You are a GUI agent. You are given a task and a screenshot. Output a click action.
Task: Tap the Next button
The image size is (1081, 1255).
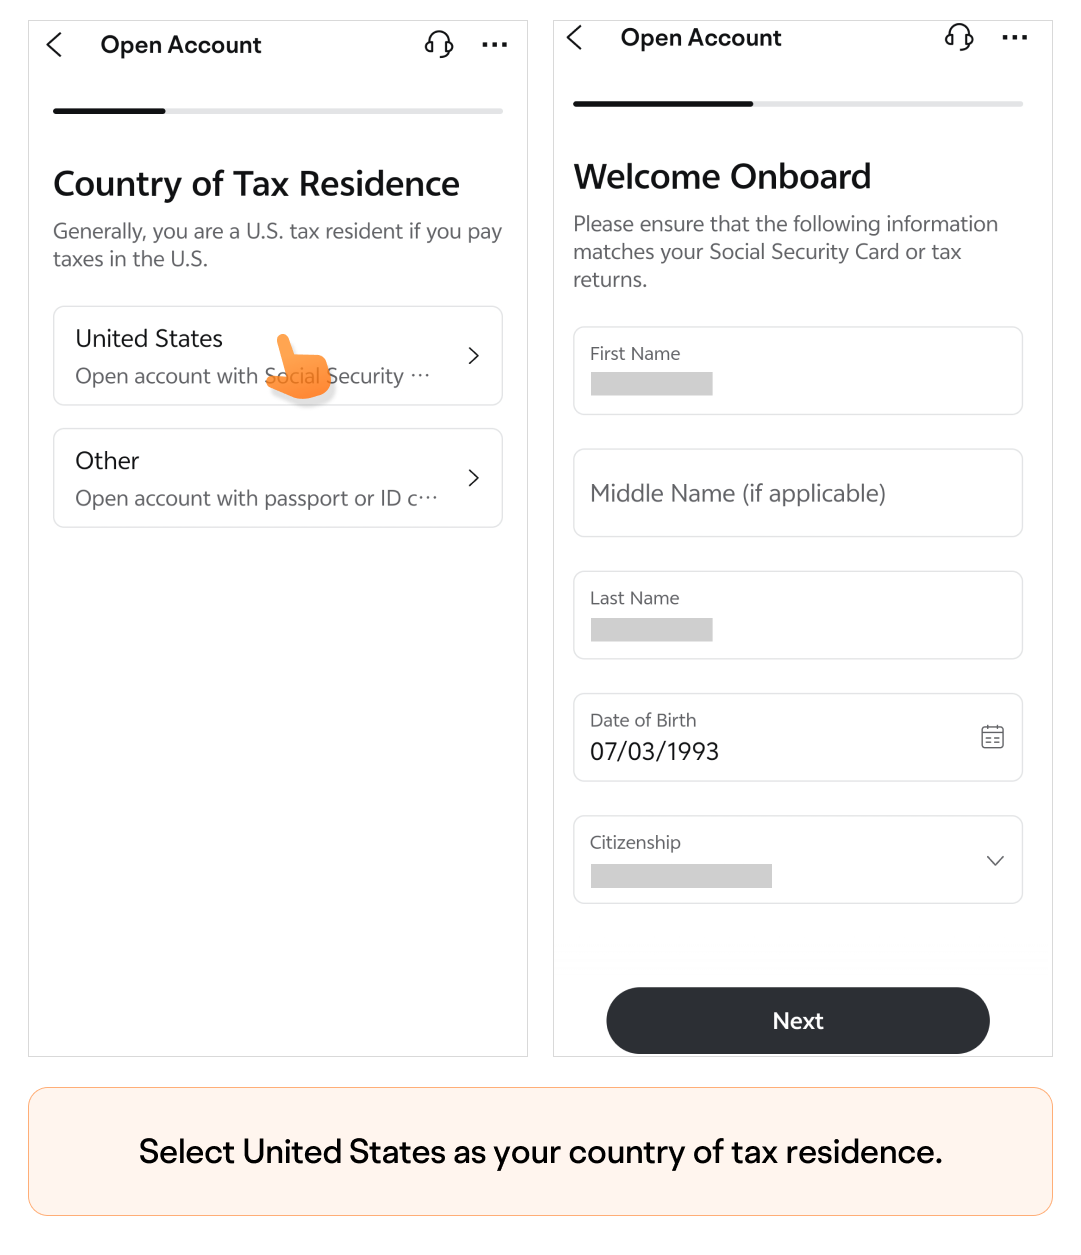[x=798, y=1021]
